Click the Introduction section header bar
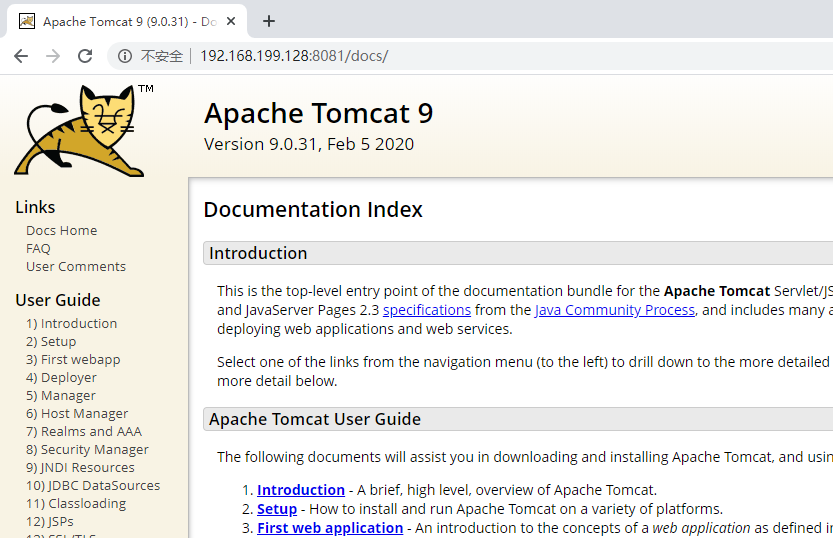Screen dimensions: 833x538 point(518,253)
